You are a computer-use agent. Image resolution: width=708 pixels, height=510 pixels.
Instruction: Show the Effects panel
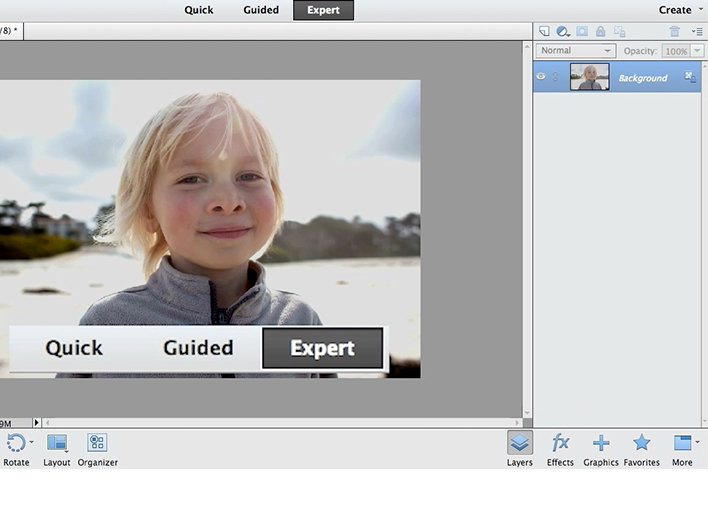pos(560,449)
